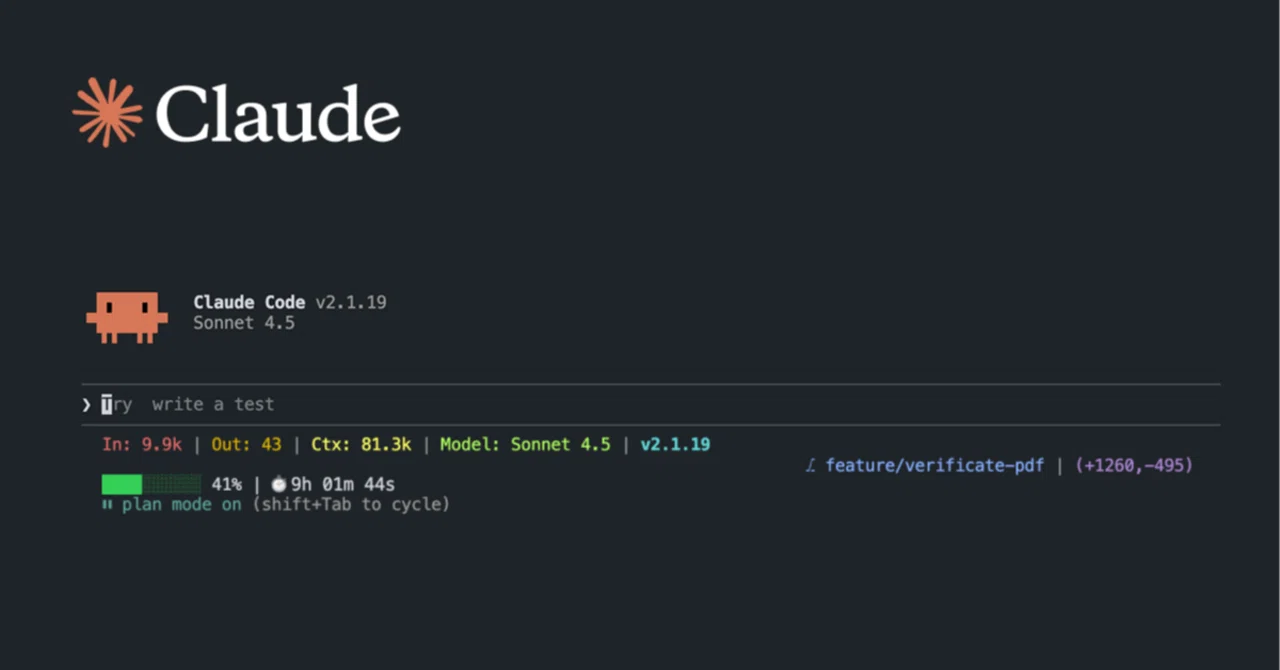The width and height of the screenshot is (1280, 670).
Task: Click the prompt chevron at input line
Action: click(87, 404)
